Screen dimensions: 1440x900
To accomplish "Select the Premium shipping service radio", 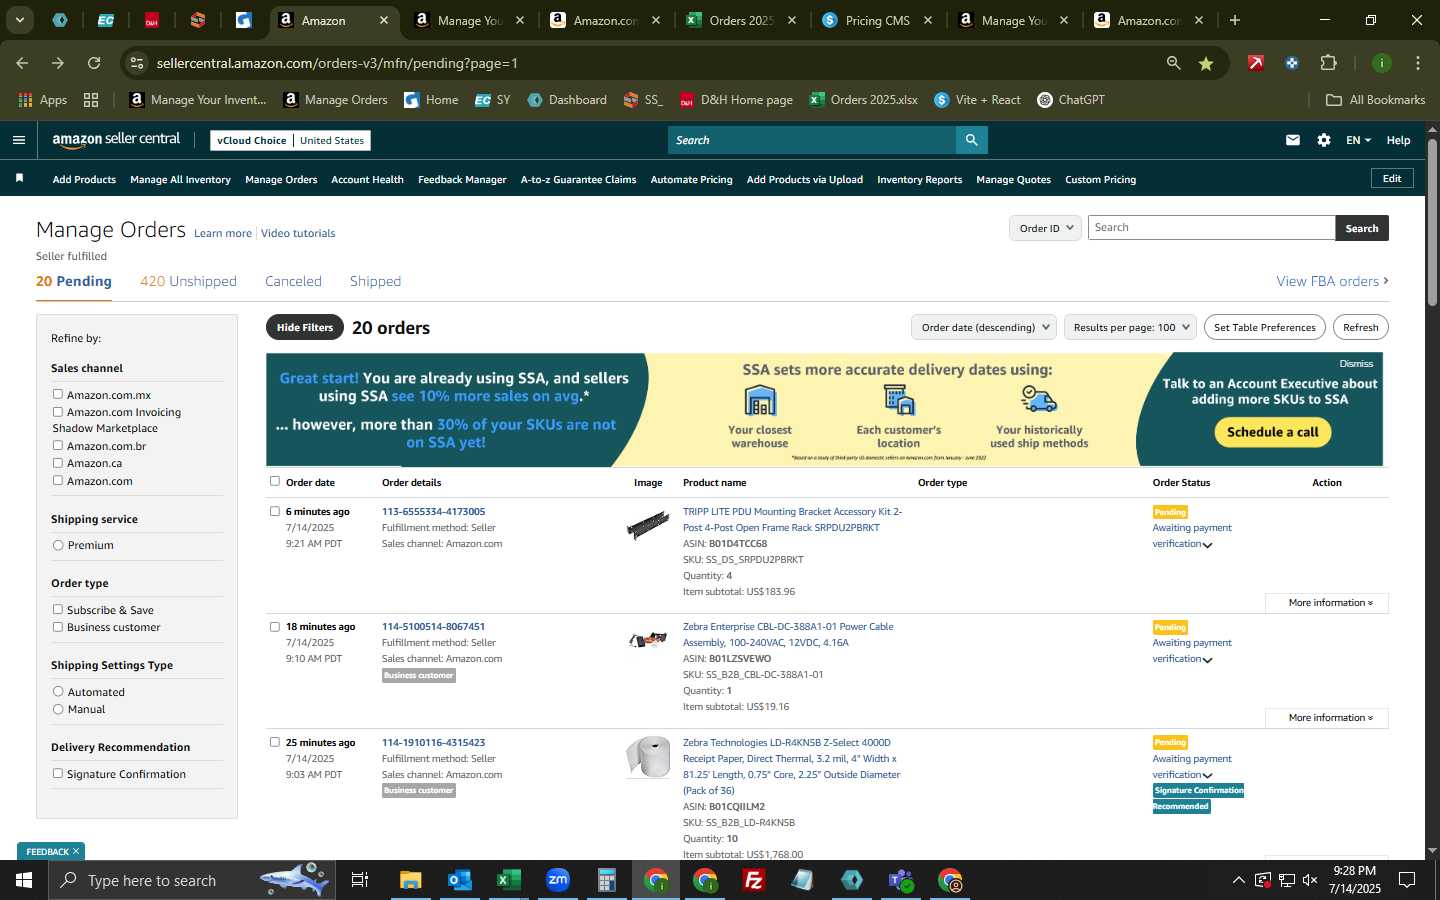I will coord(58,545).
